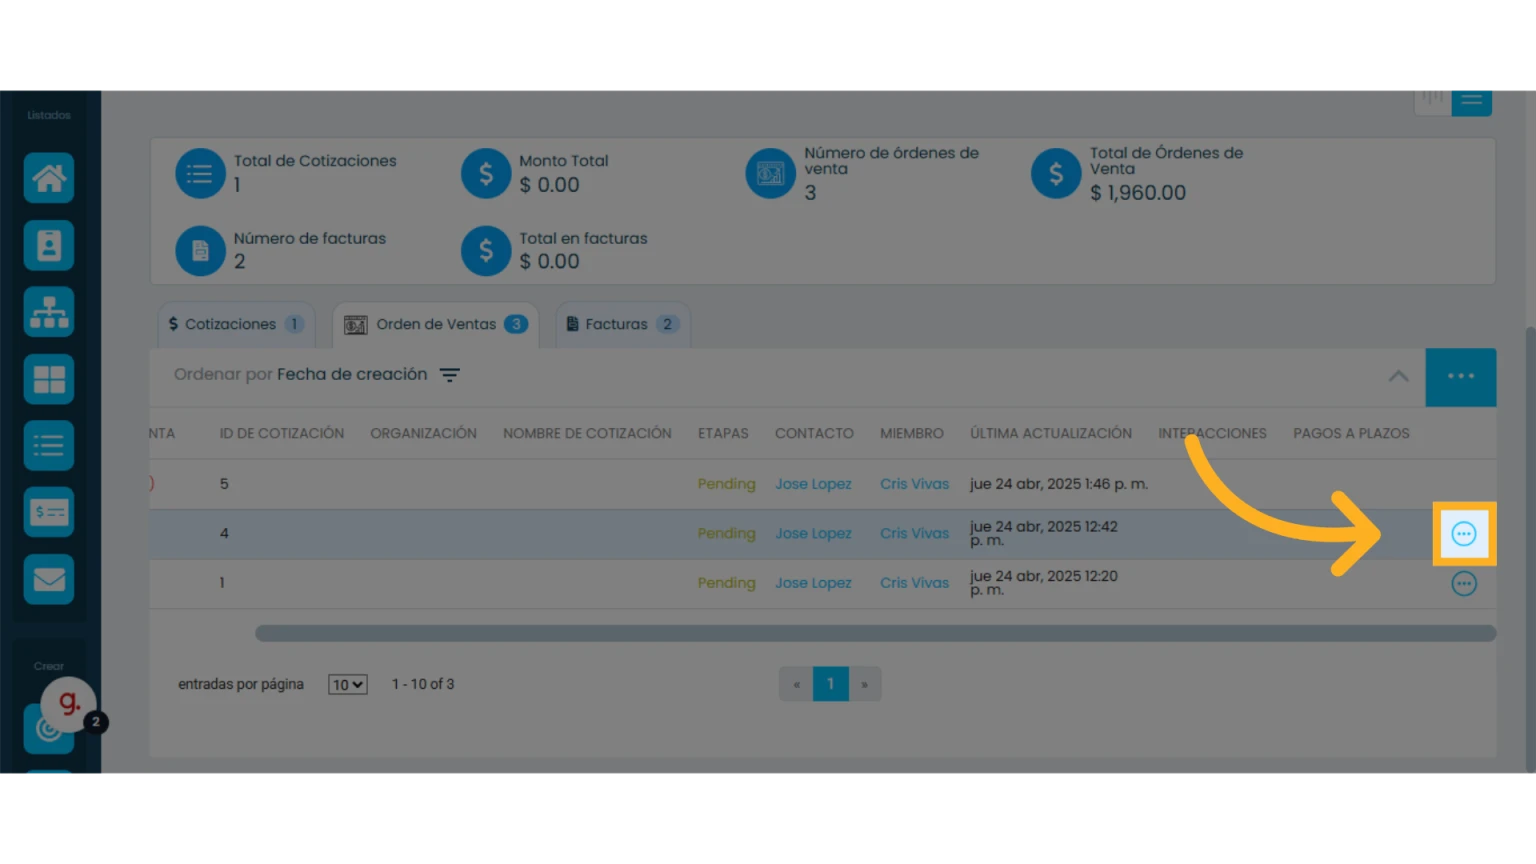Open contact Jose Lopez in row 5

click(x=813, y=484)
